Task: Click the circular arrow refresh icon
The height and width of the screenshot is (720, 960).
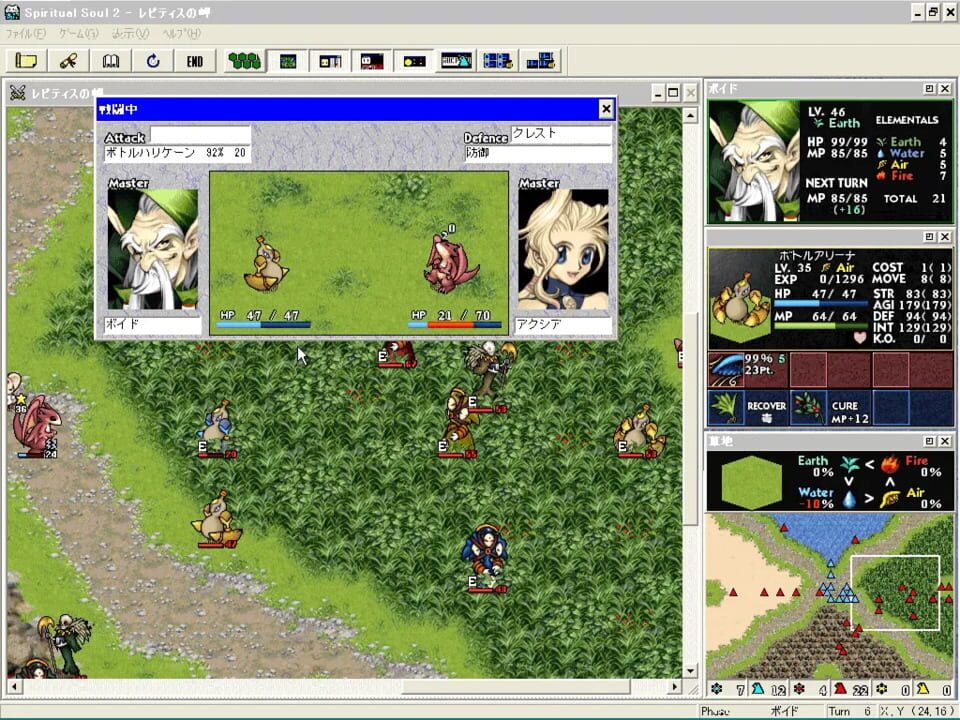Action: [x=153, y=61]
